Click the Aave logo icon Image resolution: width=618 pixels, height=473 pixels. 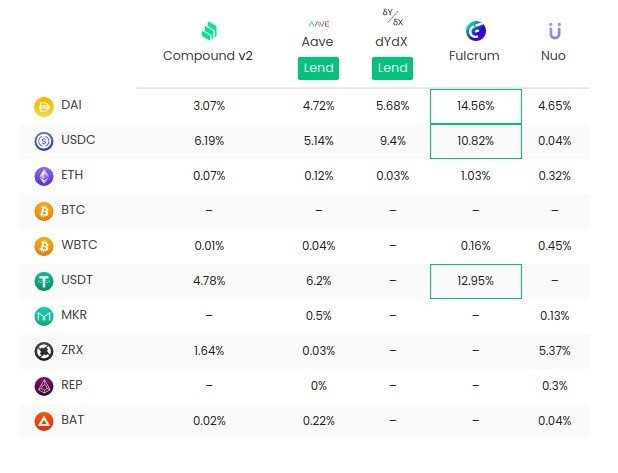[317, 22]
